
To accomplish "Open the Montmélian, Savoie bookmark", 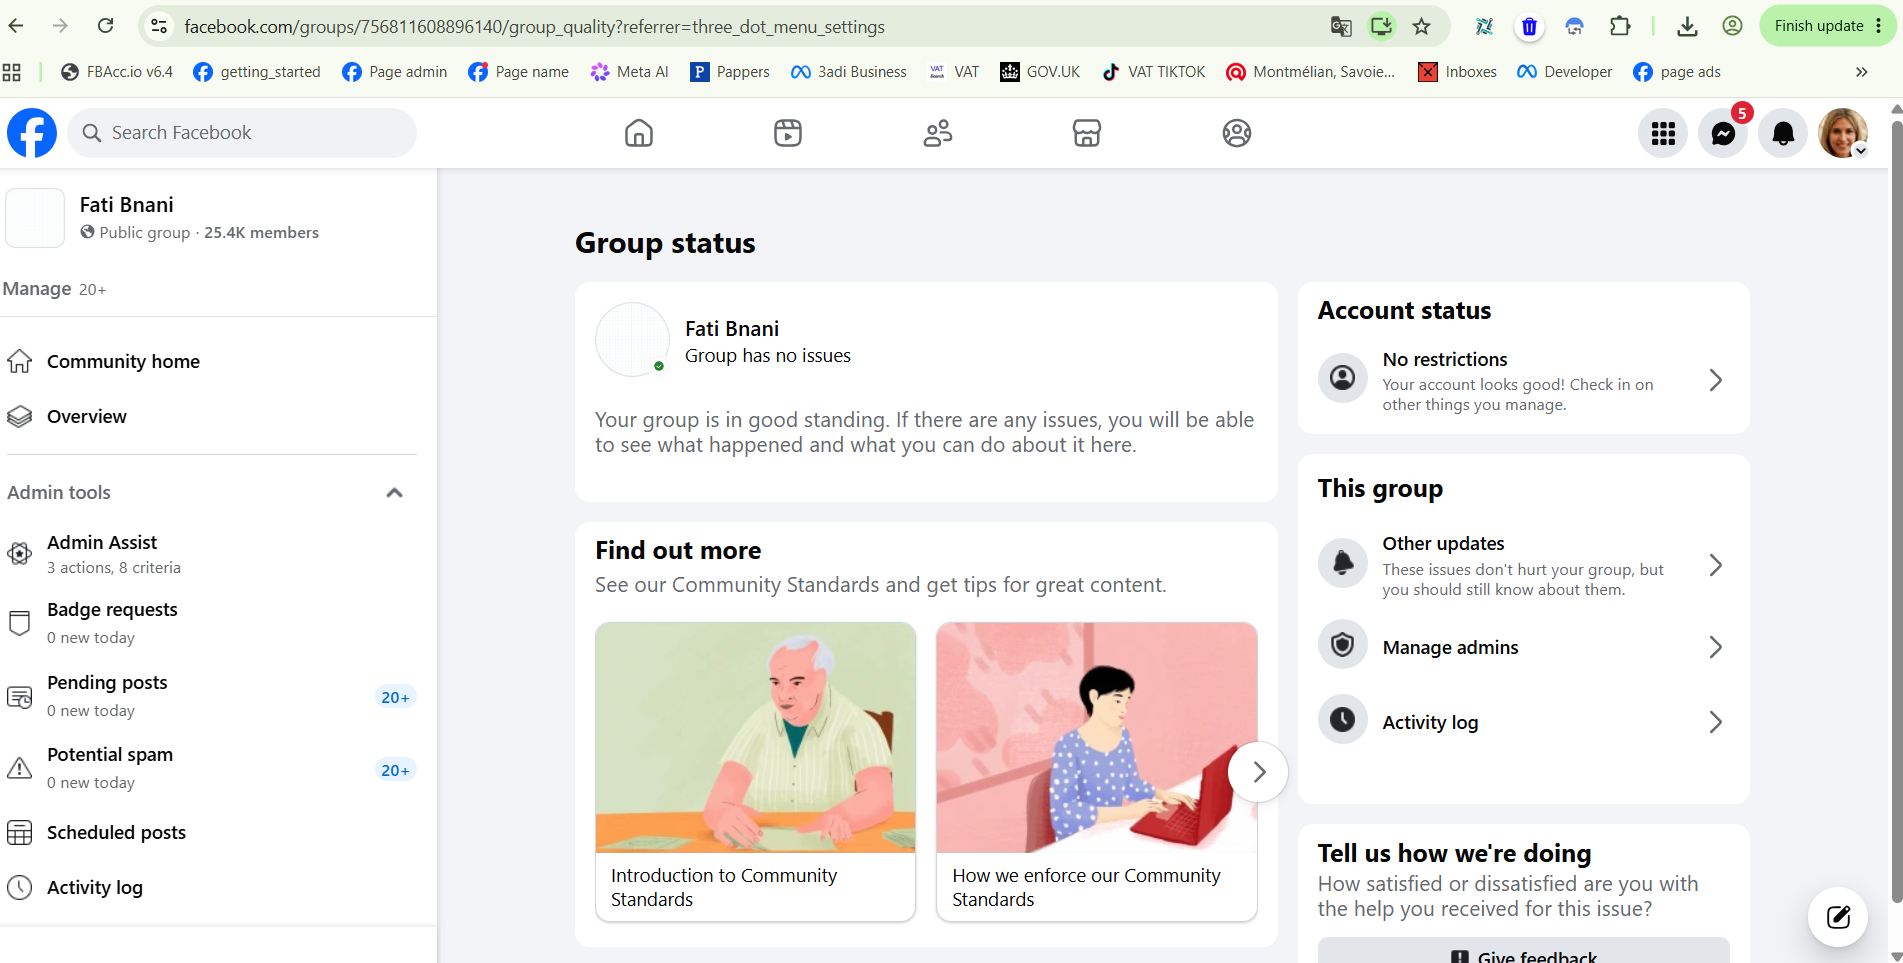I will click(1310, 72).
